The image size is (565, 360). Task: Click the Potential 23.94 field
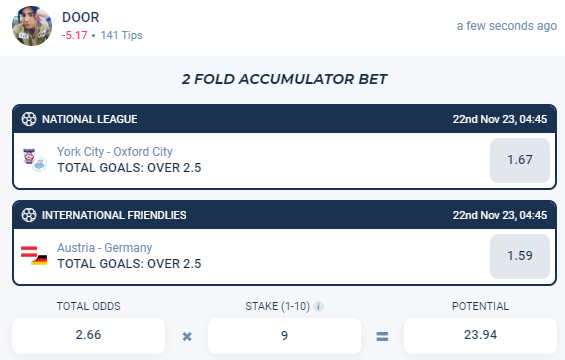[x=480, y=335]
